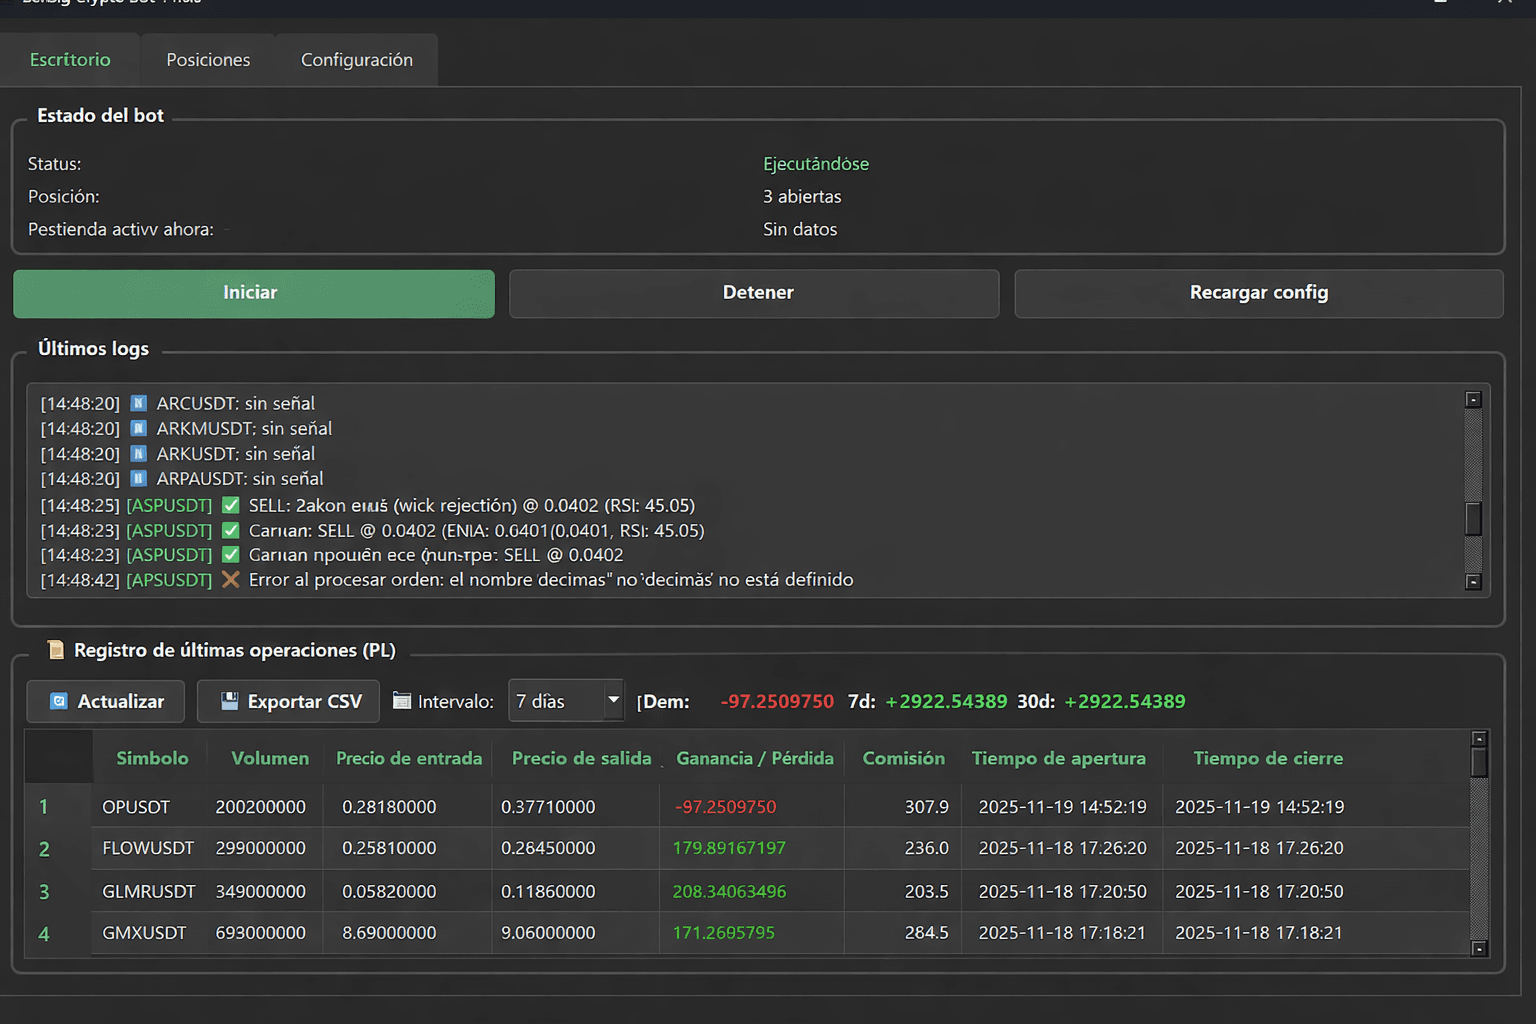Click the blue N icon on ARCUSDT log line
Screen dimensions: 1536x1024
point(138,403)
